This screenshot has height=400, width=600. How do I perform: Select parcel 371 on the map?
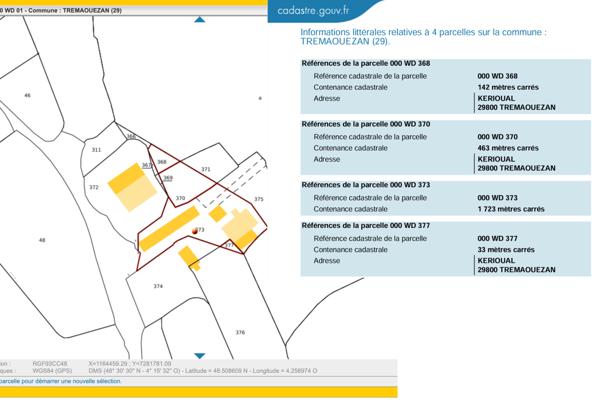click(206, 169)
